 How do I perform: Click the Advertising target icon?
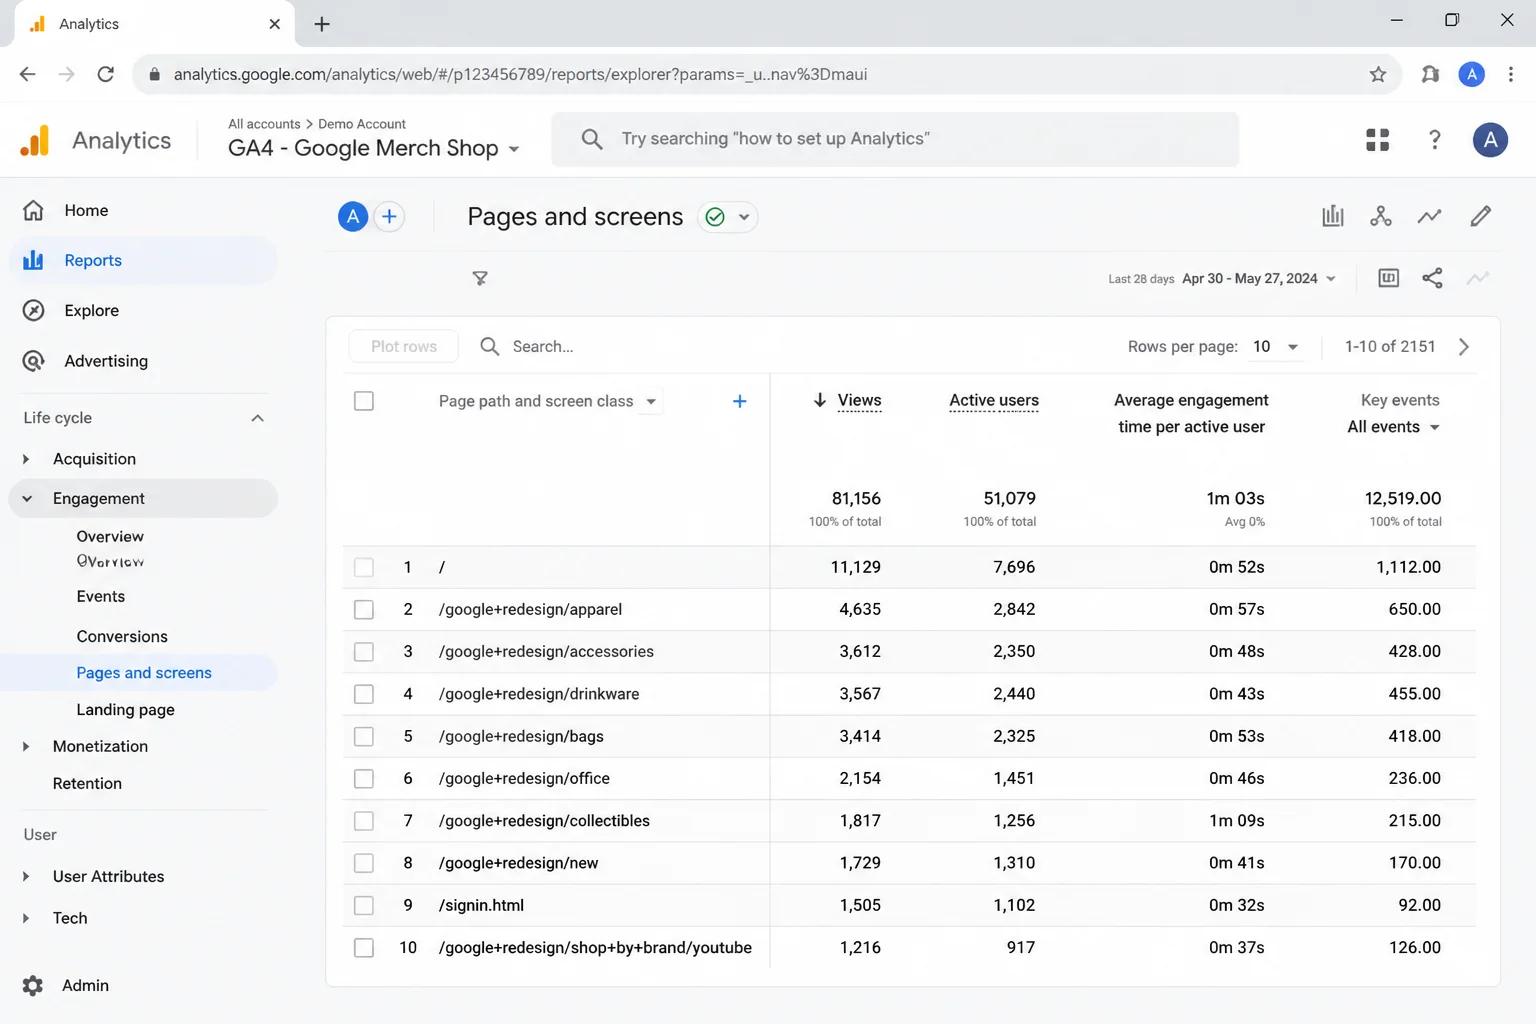coord(33,361)
